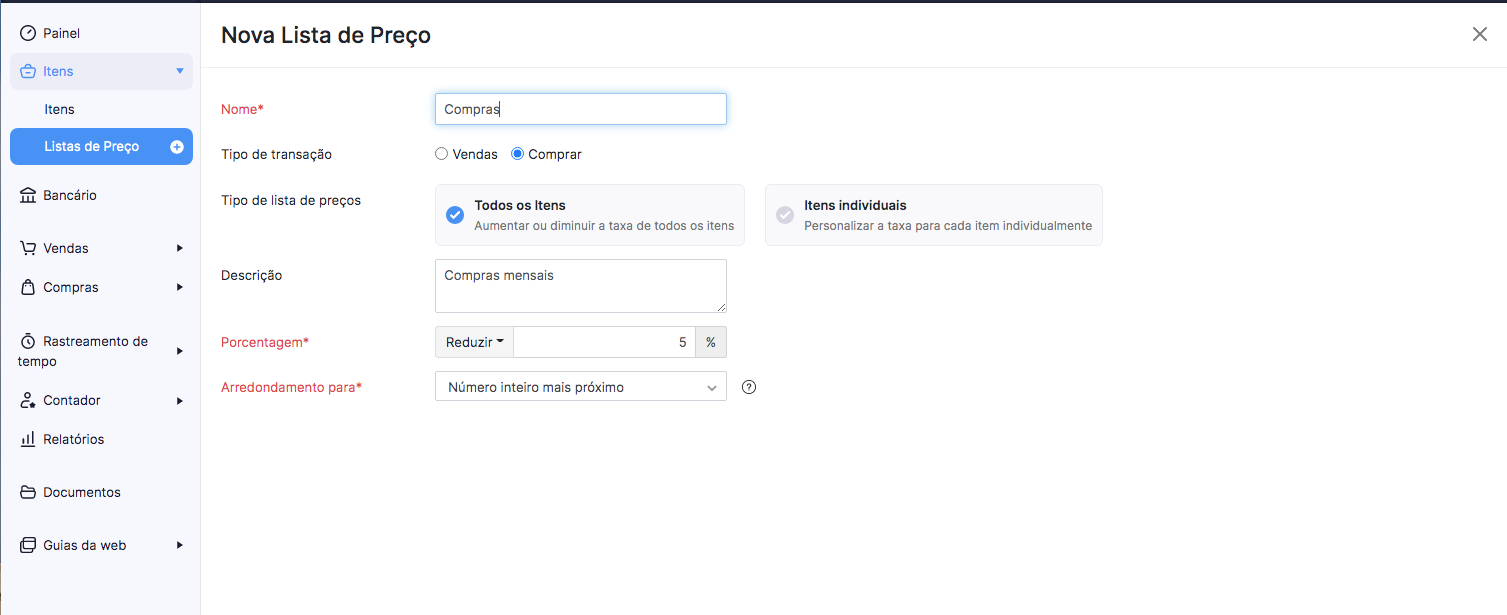The image size is (1507, 615).
Task: Choose the Todos os Itens price list type
Action: 590,215
